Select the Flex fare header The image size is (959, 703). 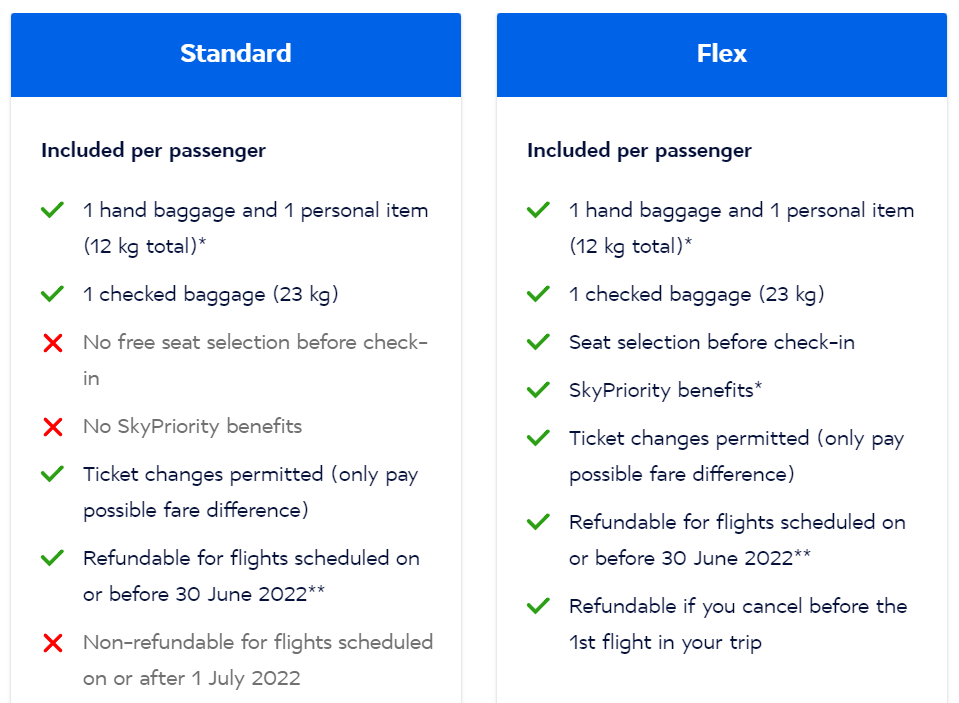(721, 54)
